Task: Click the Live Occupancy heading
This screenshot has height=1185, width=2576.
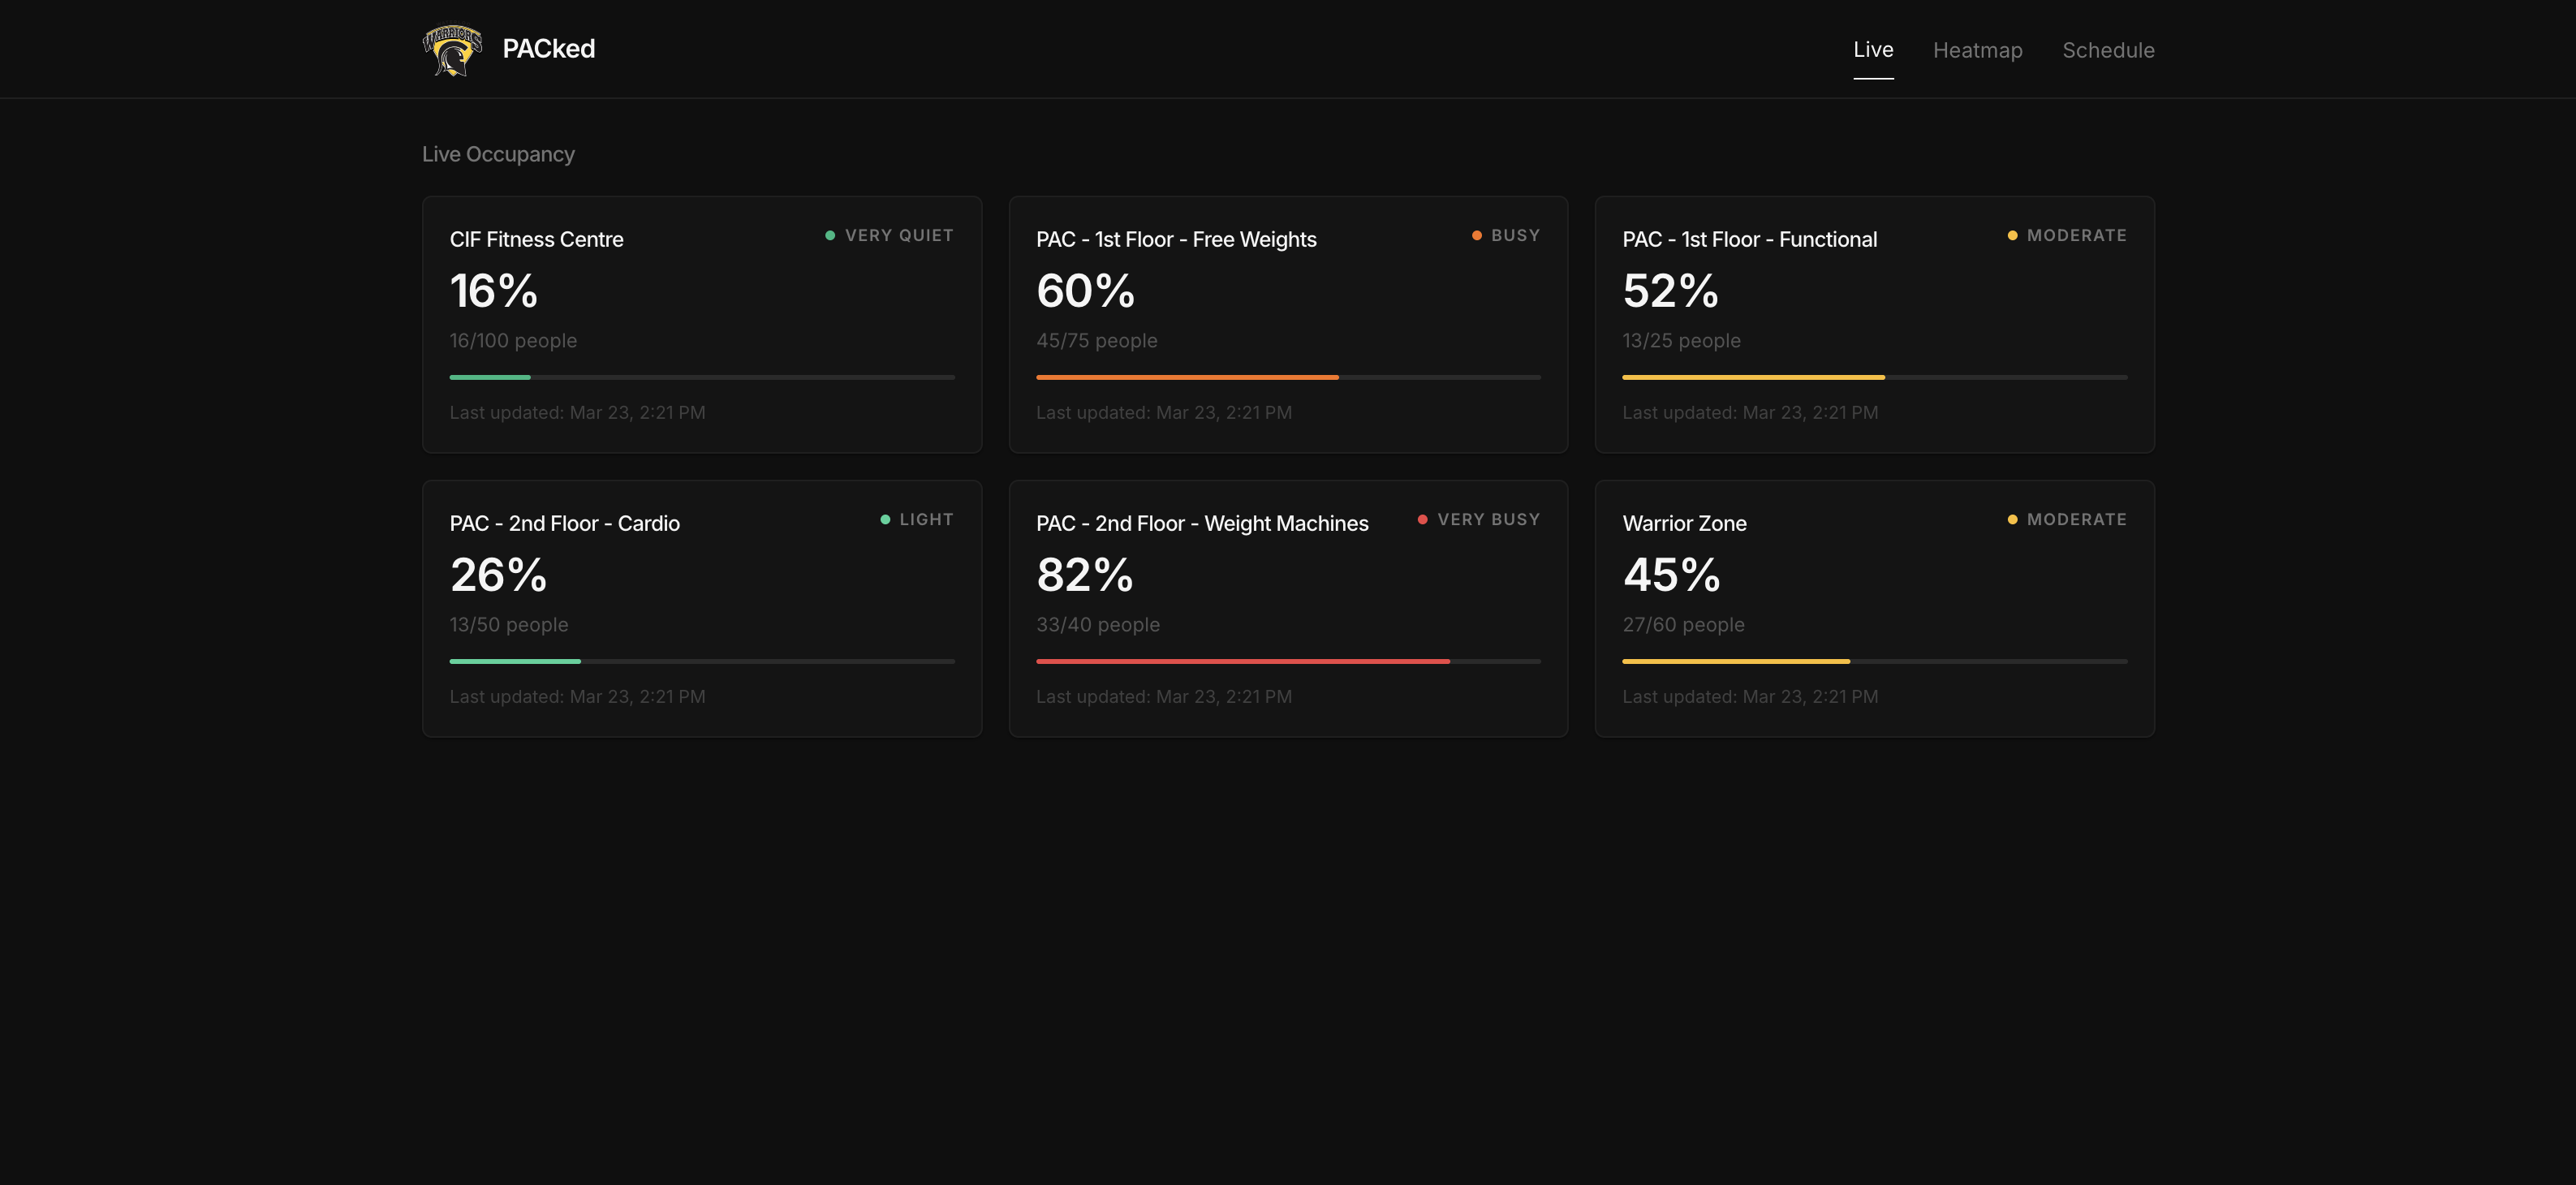Action: coord(498,154)
